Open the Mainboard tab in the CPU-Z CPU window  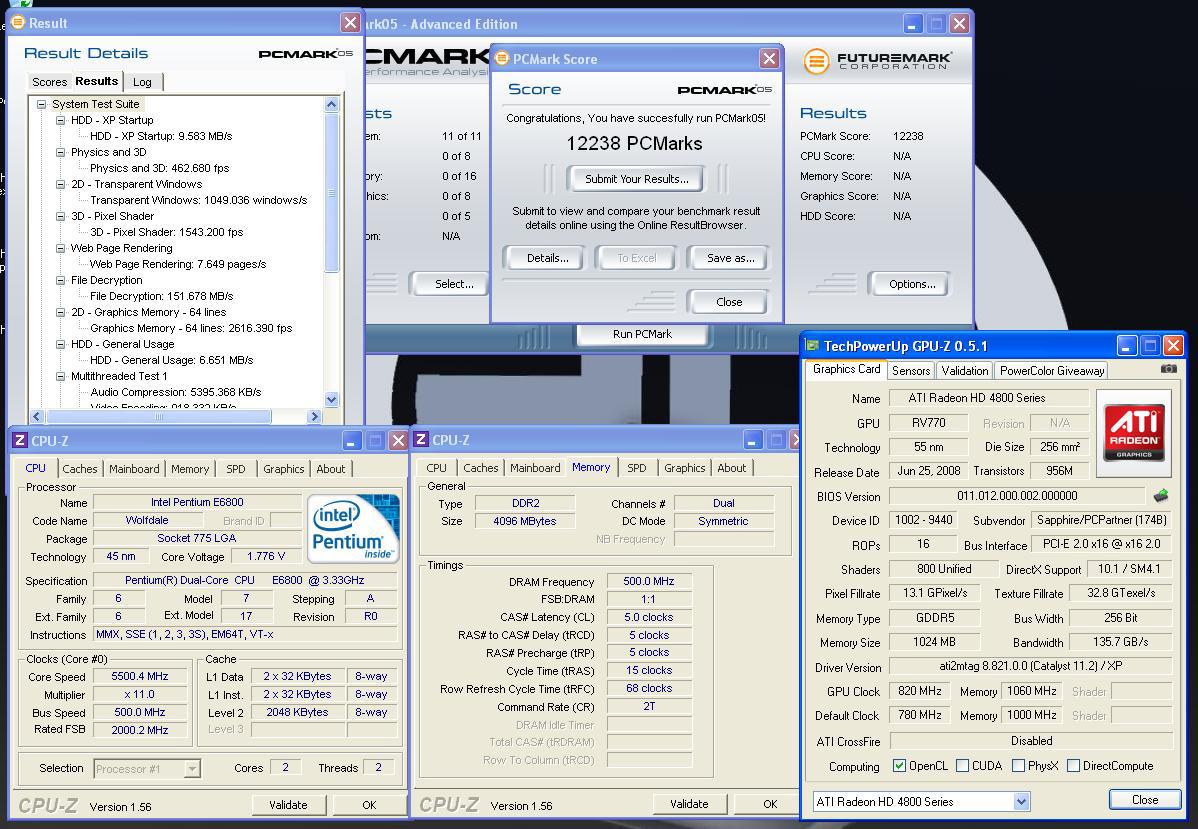pos(134,468)
